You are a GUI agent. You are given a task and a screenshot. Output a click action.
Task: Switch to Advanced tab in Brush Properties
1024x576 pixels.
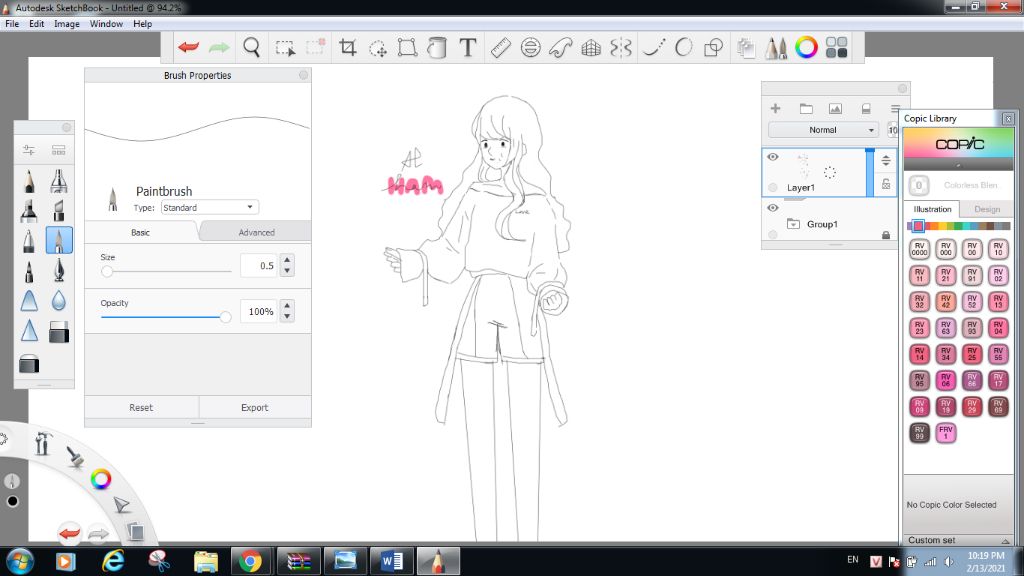pyautogui.click(x=257, y=232)
